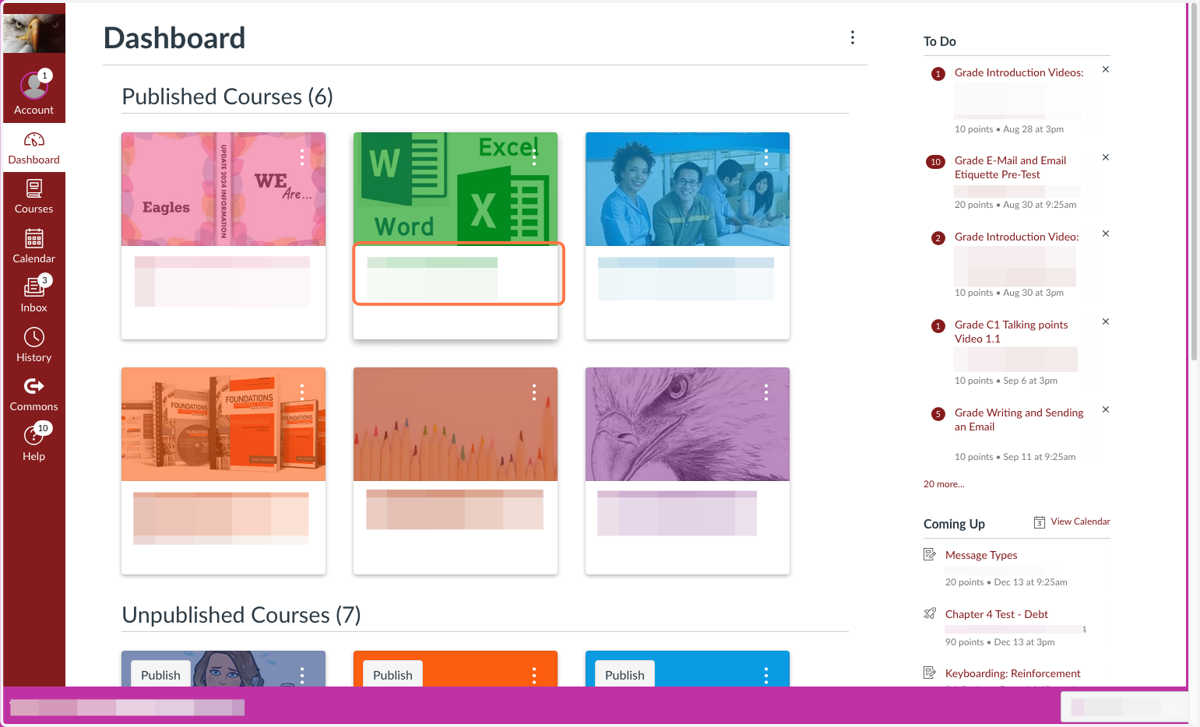
Task: Click the 5 badge on Writing Email item
Action: pyautogui.click(x=937, y=414)
